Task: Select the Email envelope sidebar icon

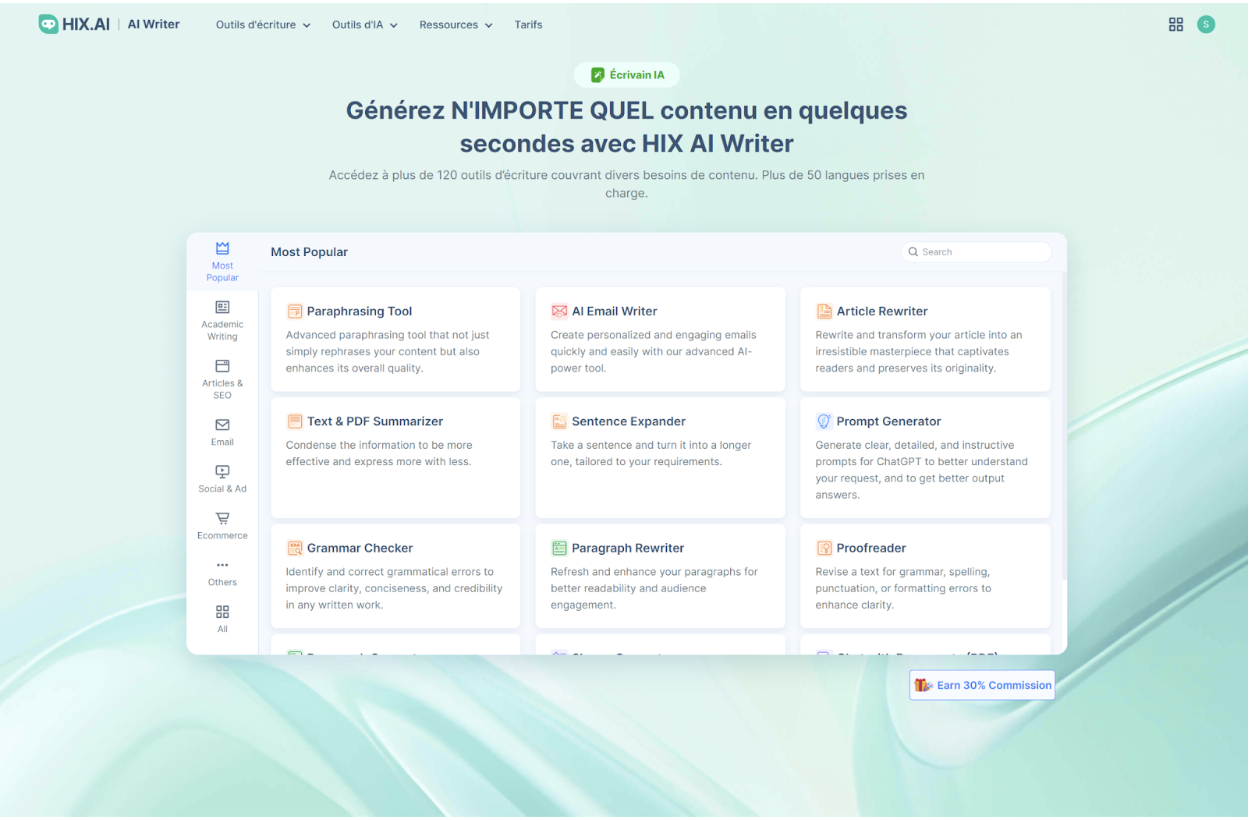Action: point(222,425)
